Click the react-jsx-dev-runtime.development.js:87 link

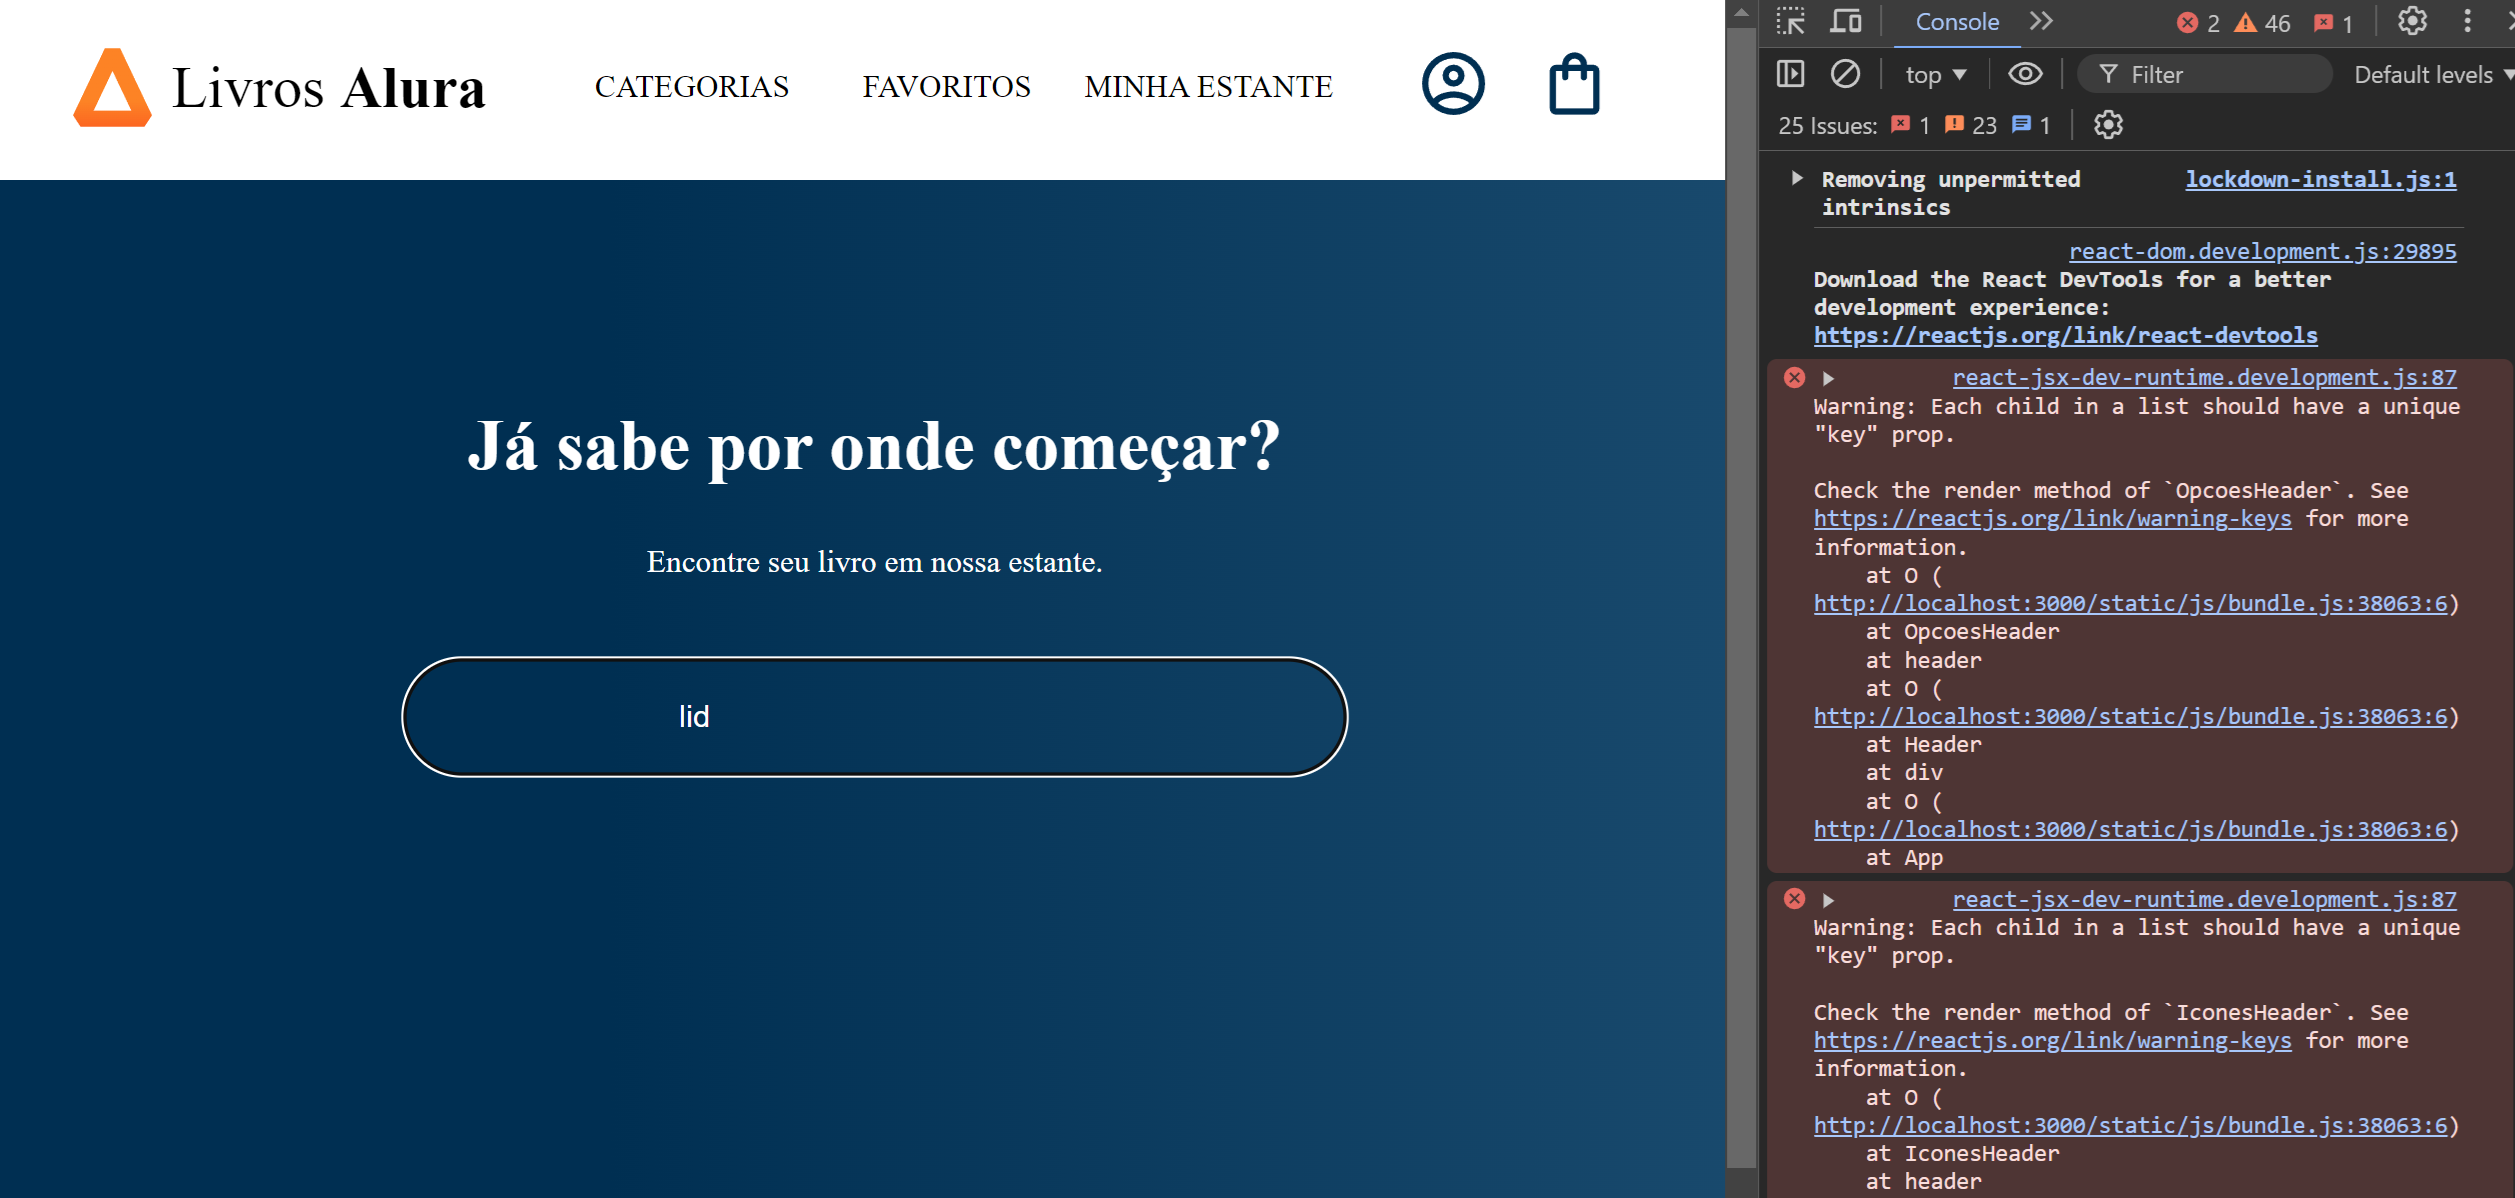2205,377
